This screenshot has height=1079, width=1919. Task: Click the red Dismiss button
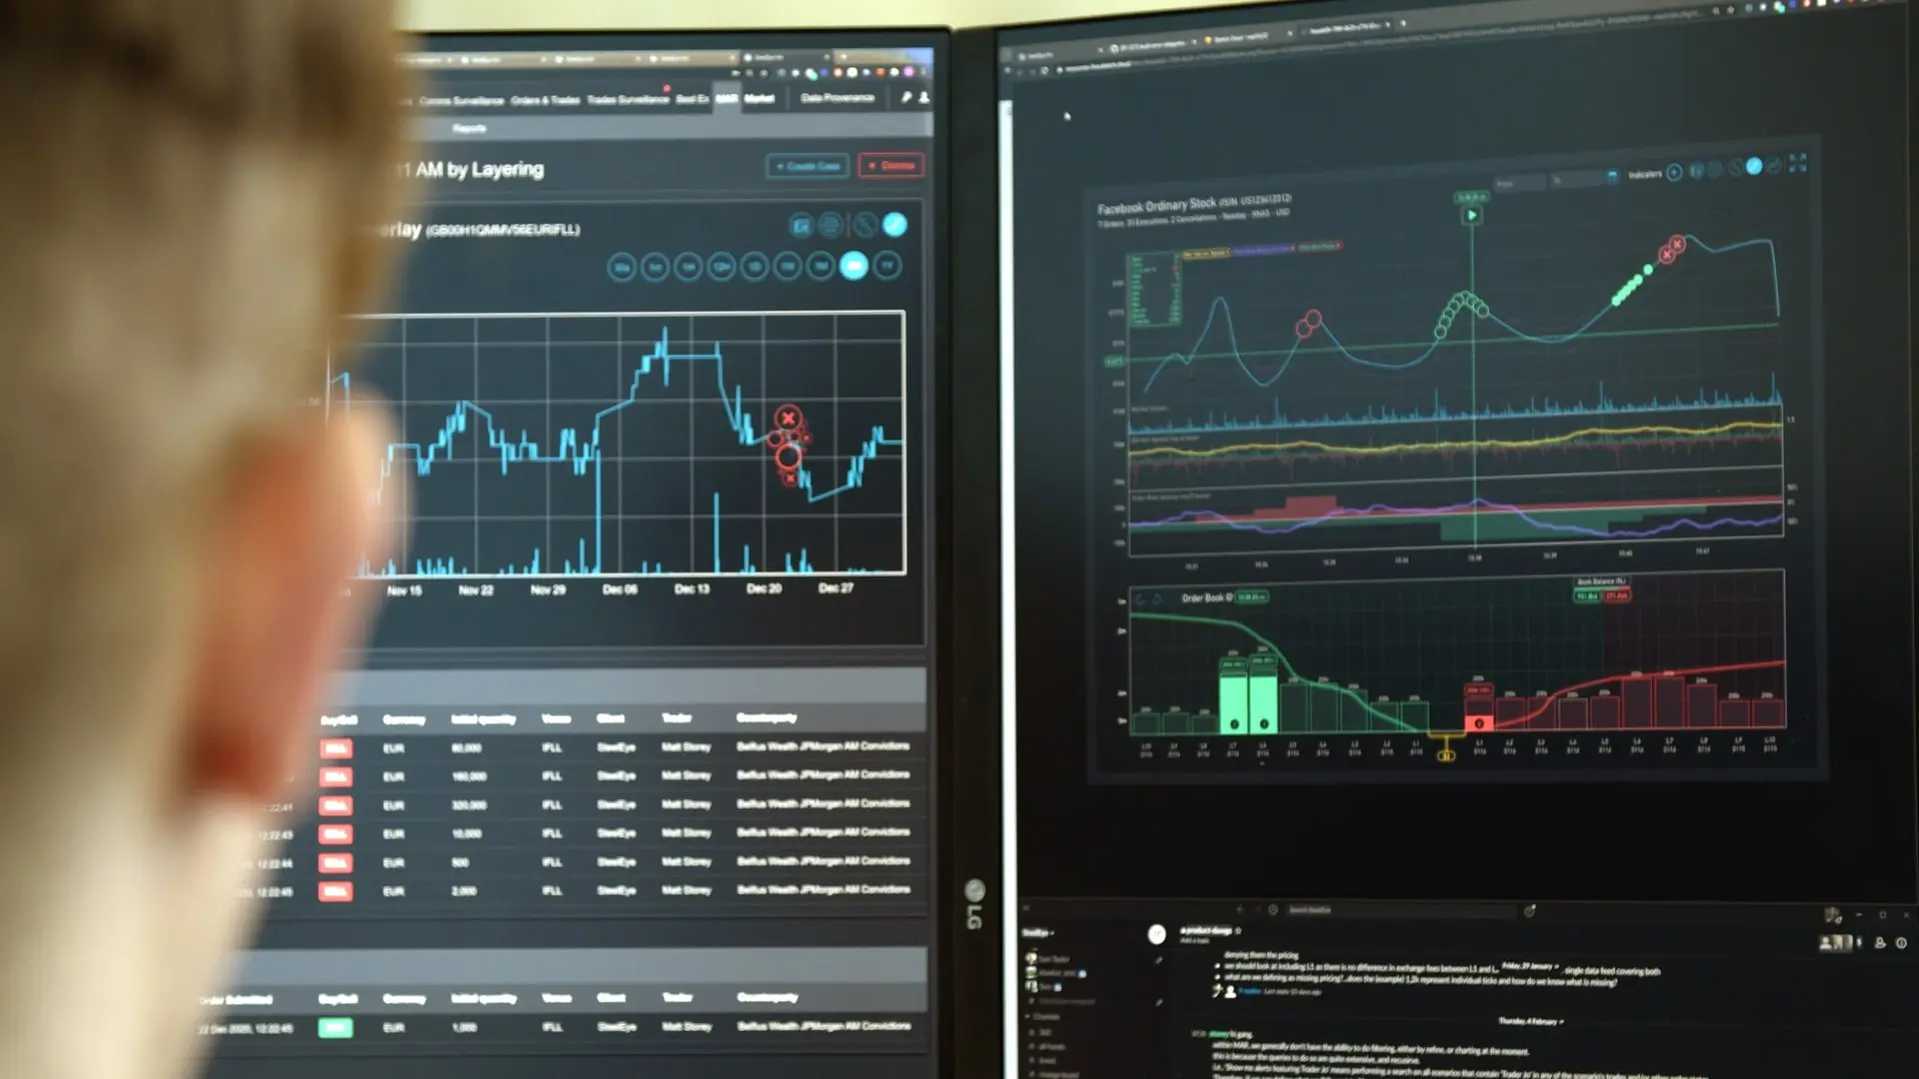pyautogui.click(x=891, y=165)
